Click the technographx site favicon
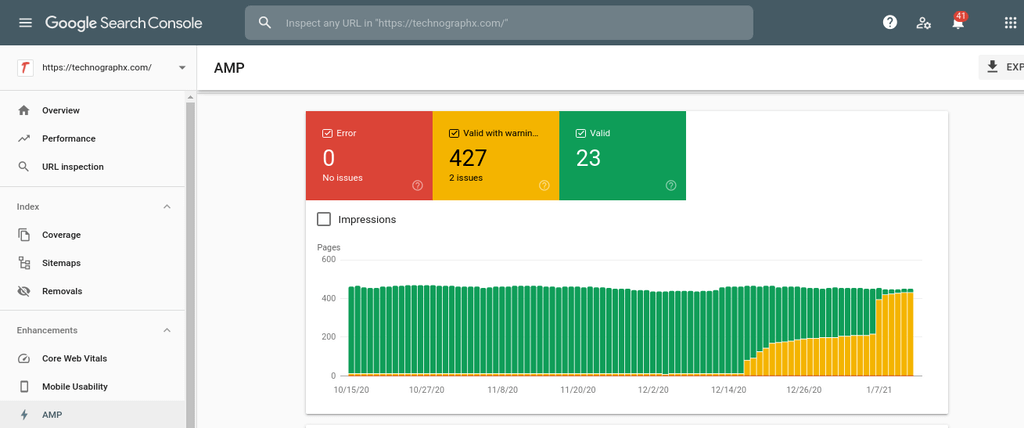Screen dimensions: 1024x428 [25, 67]
